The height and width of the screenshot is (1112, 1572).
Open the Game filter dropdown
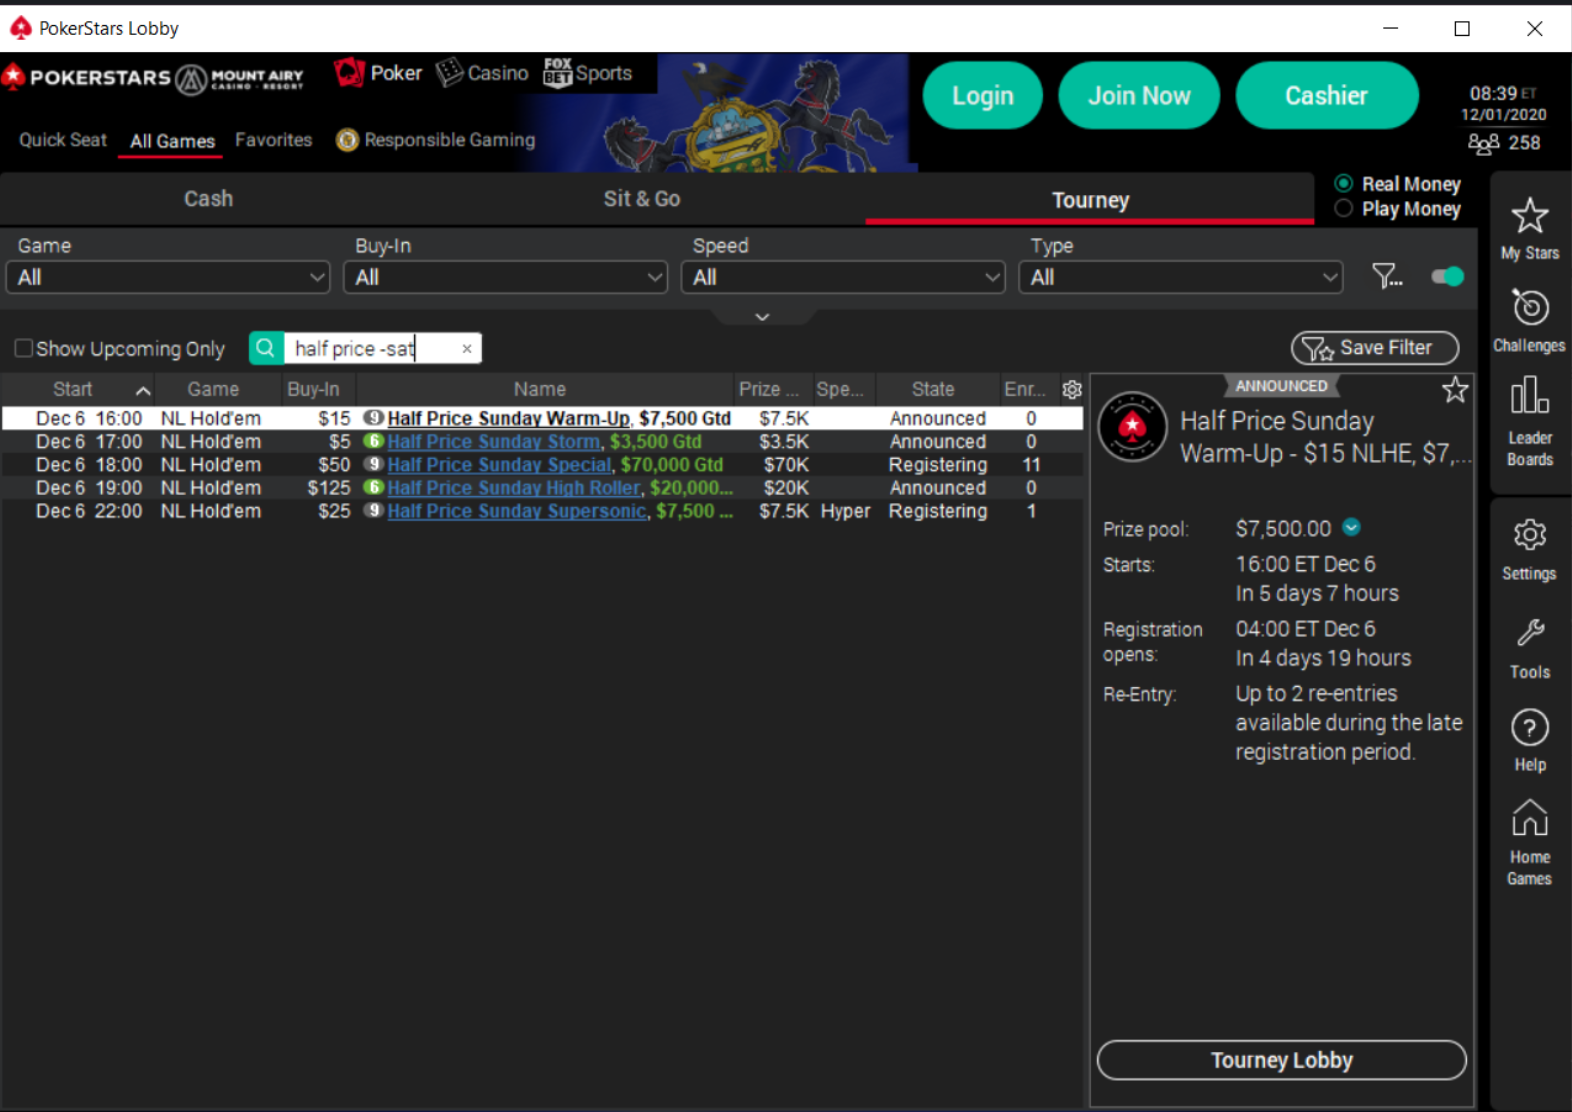tap(168, 277)
